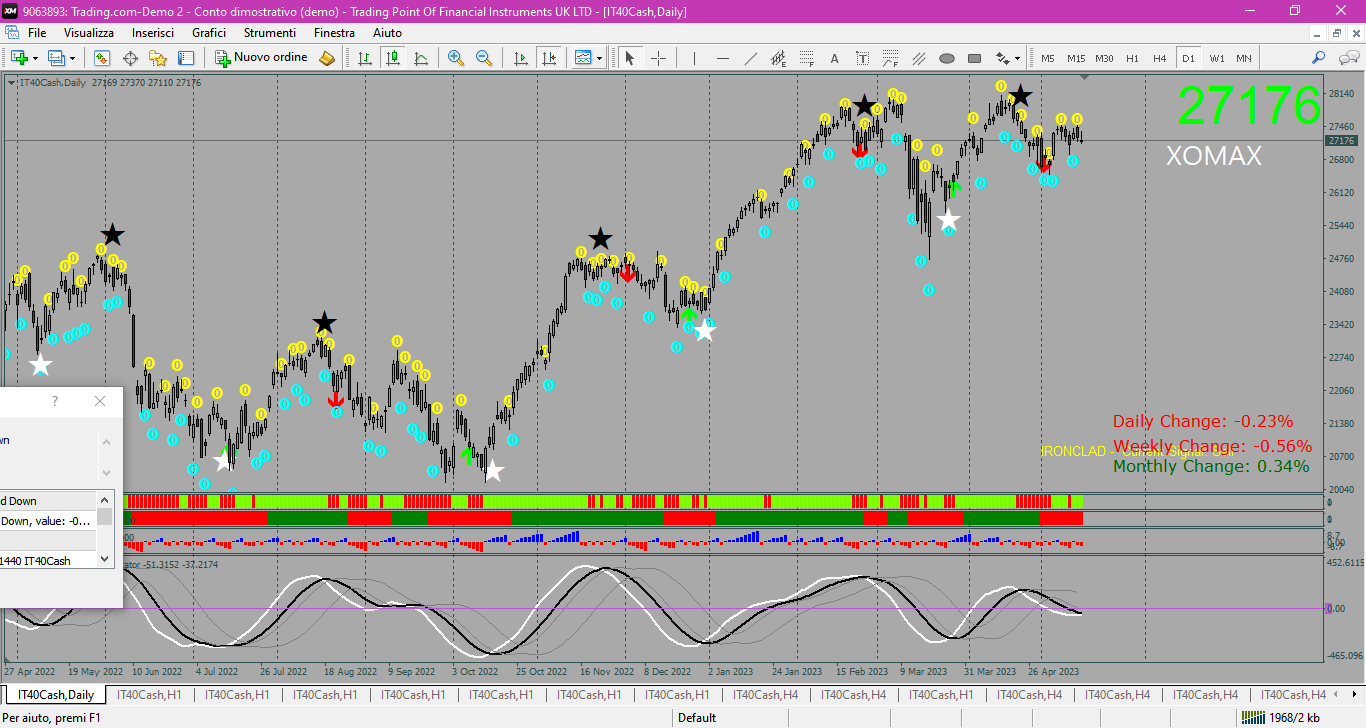Select the '1440 IT40Cash' row in dialog

pyautogui.click(x=48, y=561)
